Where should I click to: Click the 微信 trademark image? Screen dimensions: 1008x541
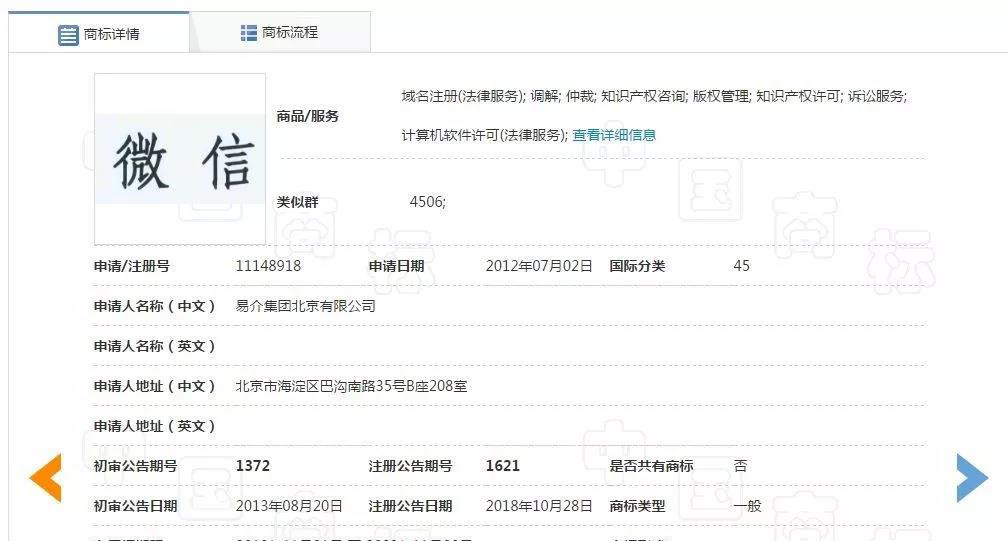click(180, 159)
